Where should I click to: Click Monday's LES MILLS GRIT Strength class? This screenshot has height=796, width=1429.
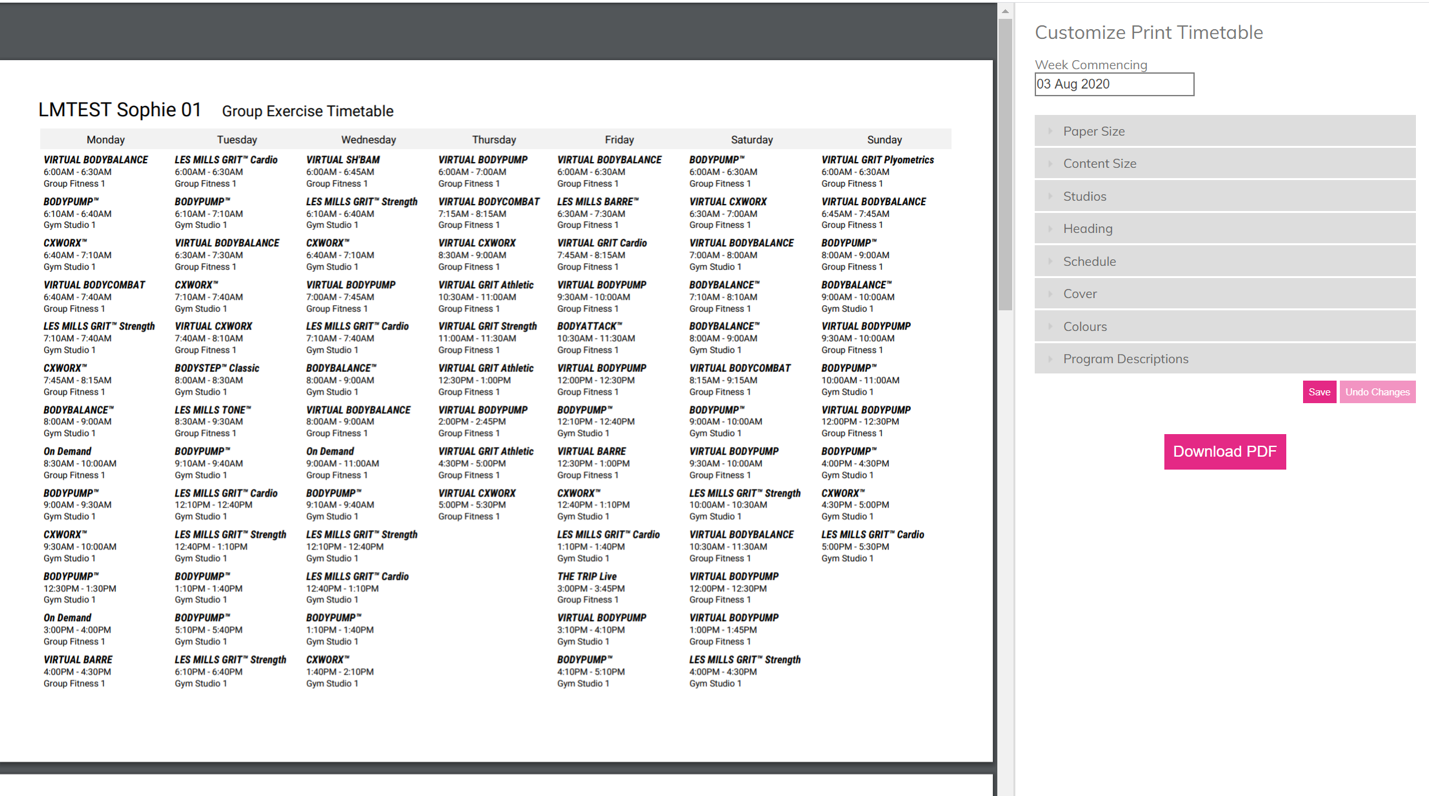tap(99, 338)
